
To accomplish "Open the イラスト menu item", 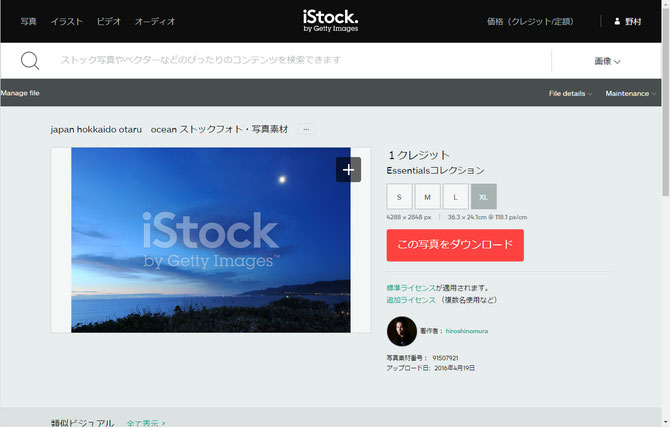I will coord(67,21).
